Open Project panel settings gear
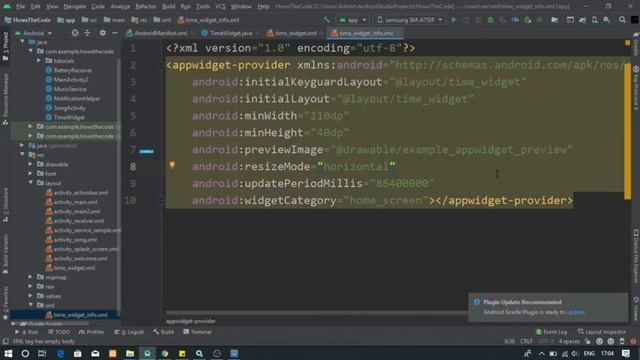 pyautogui.click(x=102, y=33)
